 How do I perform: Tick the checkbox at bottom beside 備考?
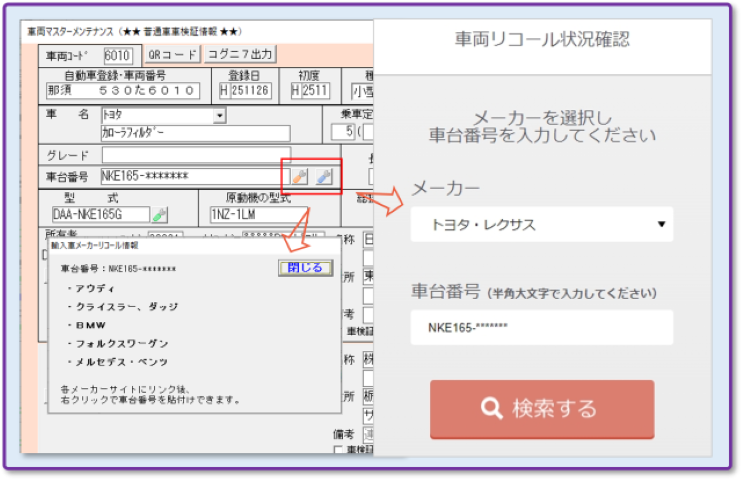click(338, 451)
